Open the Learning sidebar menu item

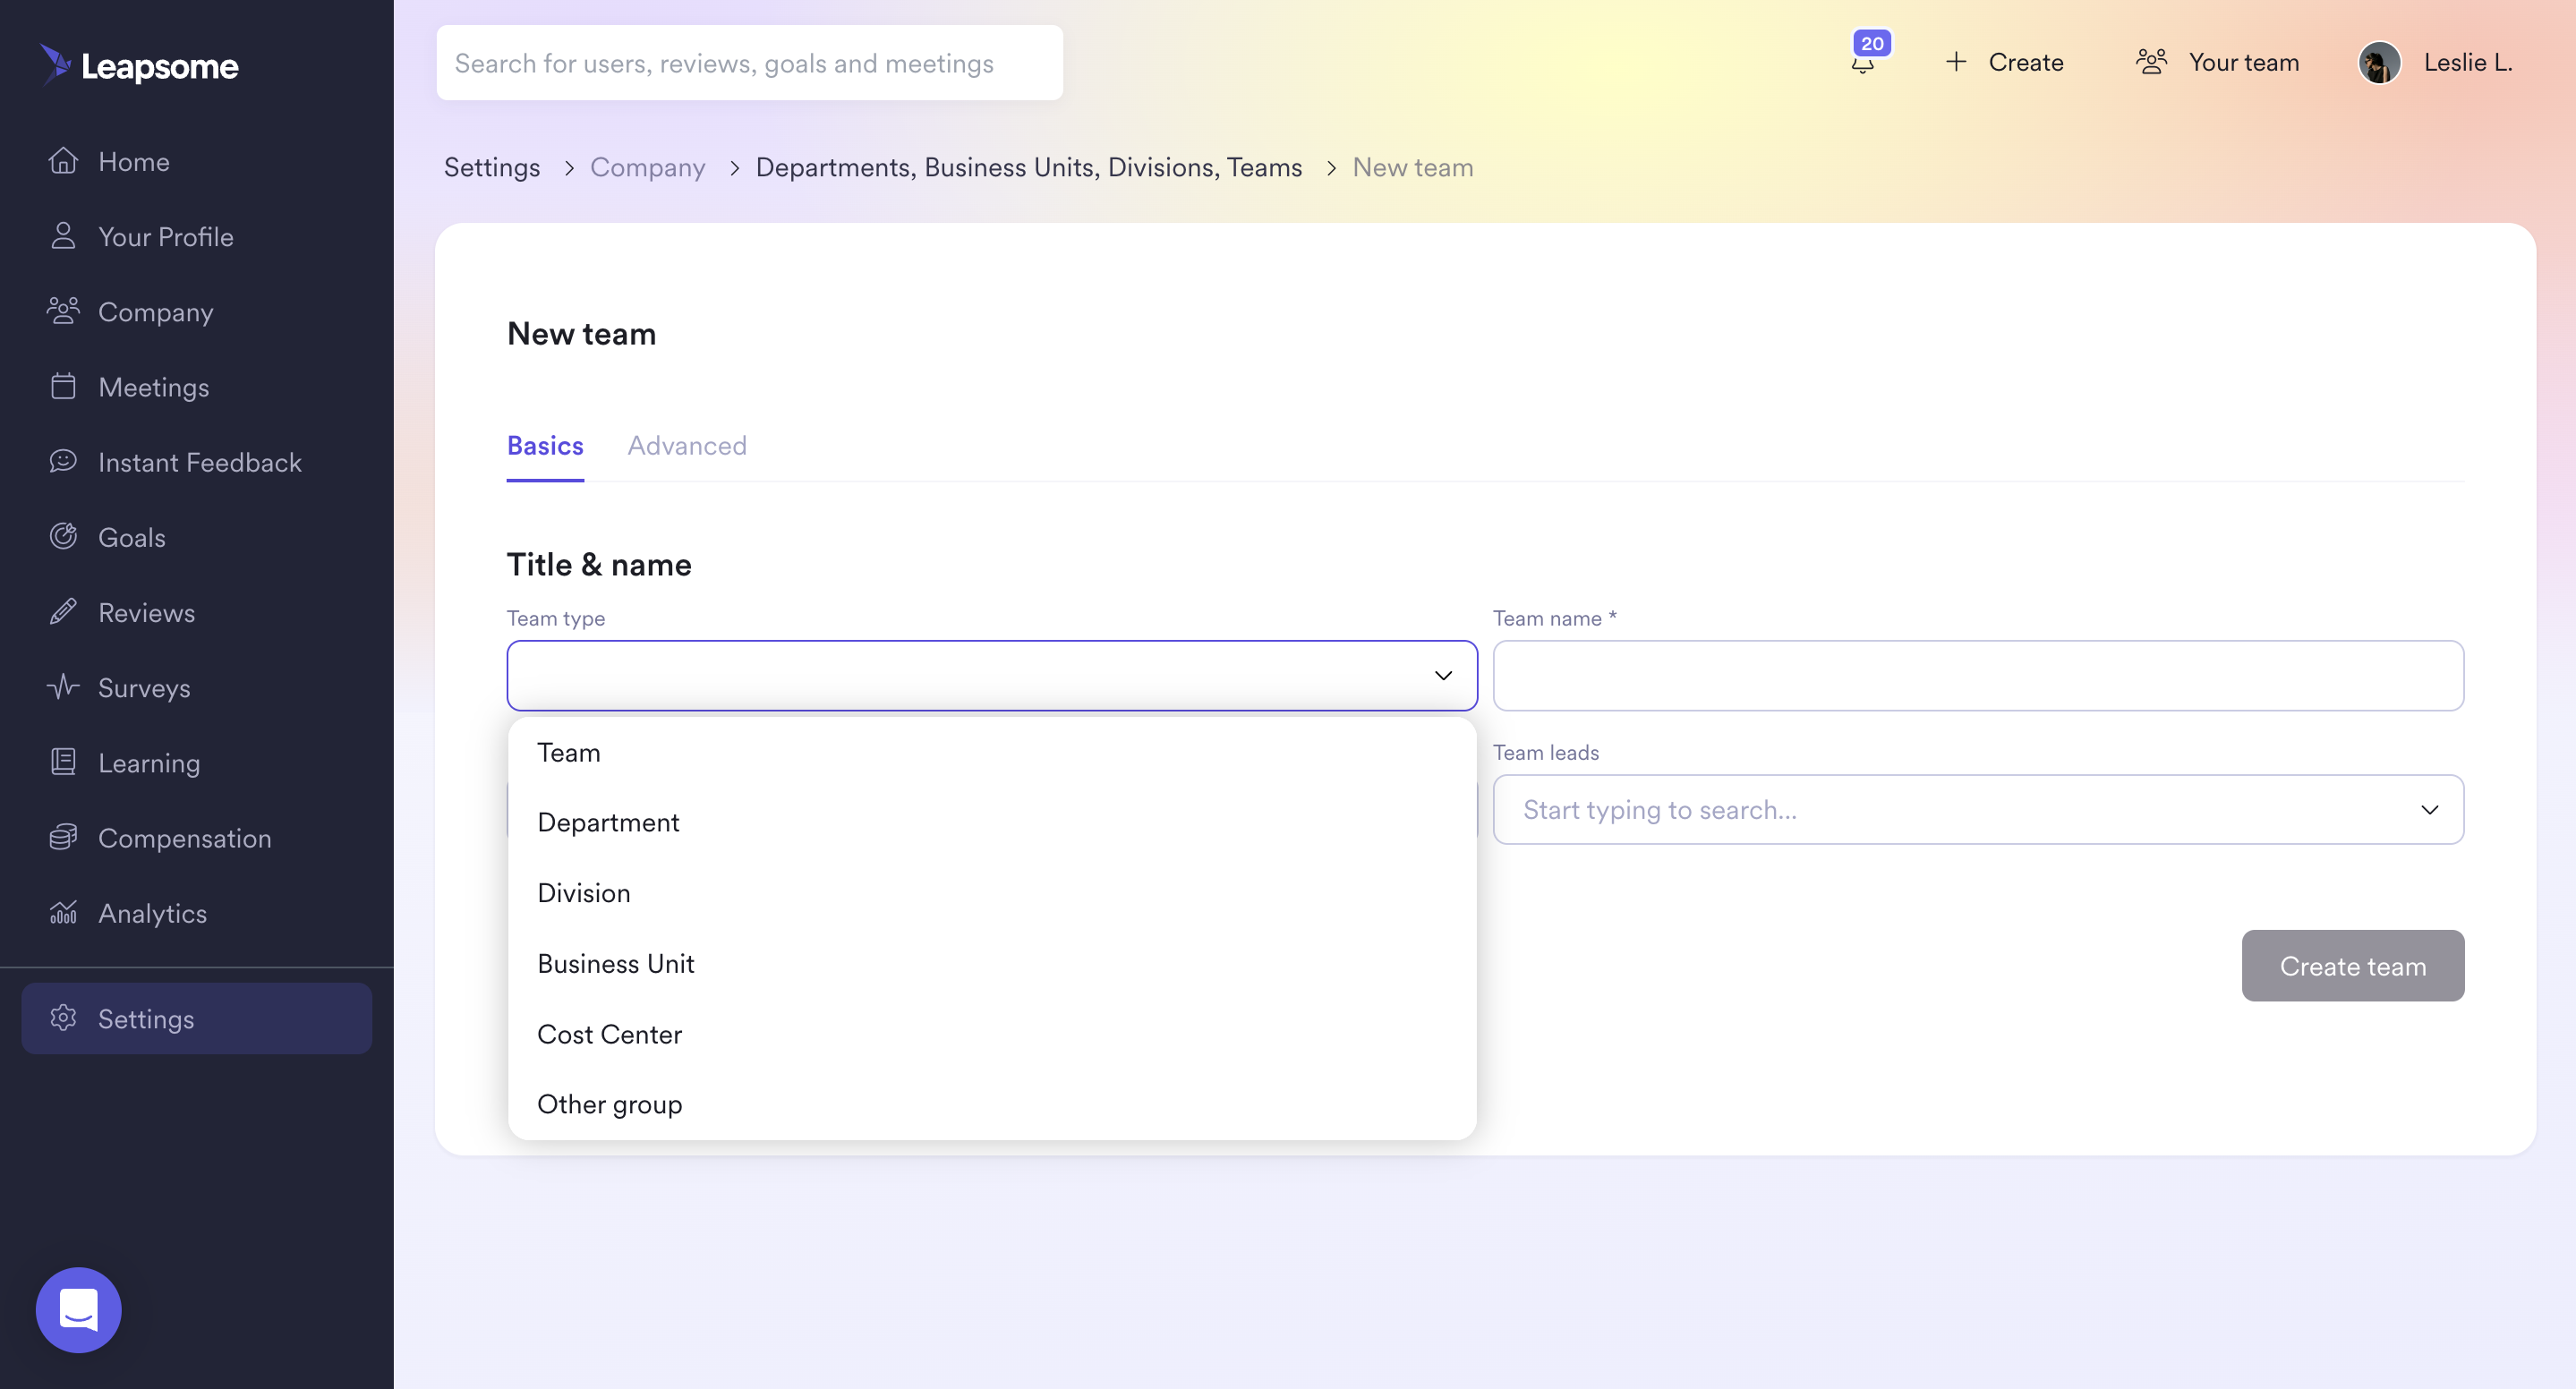(148, 762)
